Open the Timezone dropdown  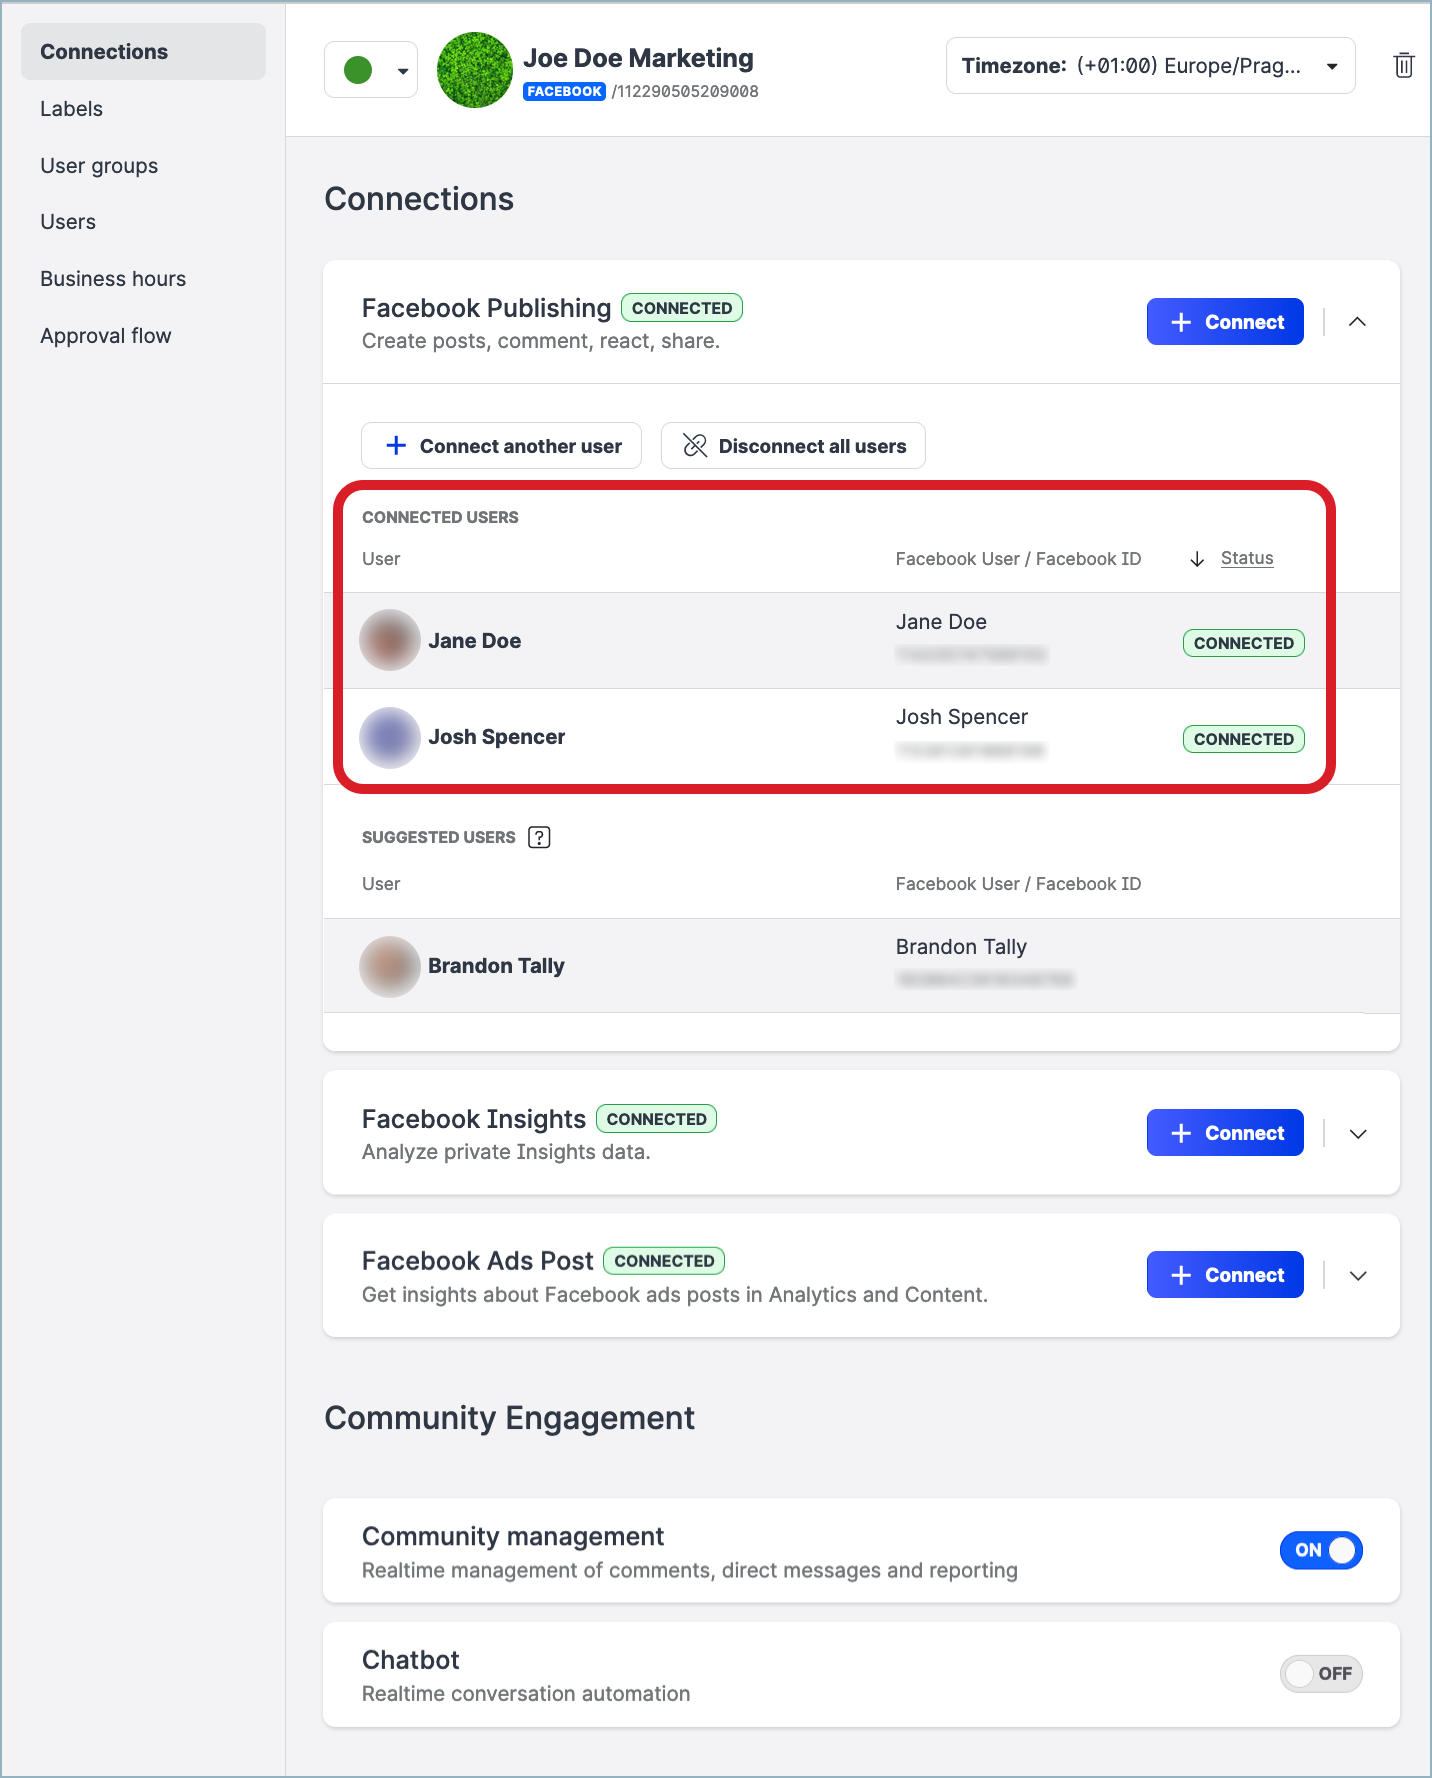1150,66
